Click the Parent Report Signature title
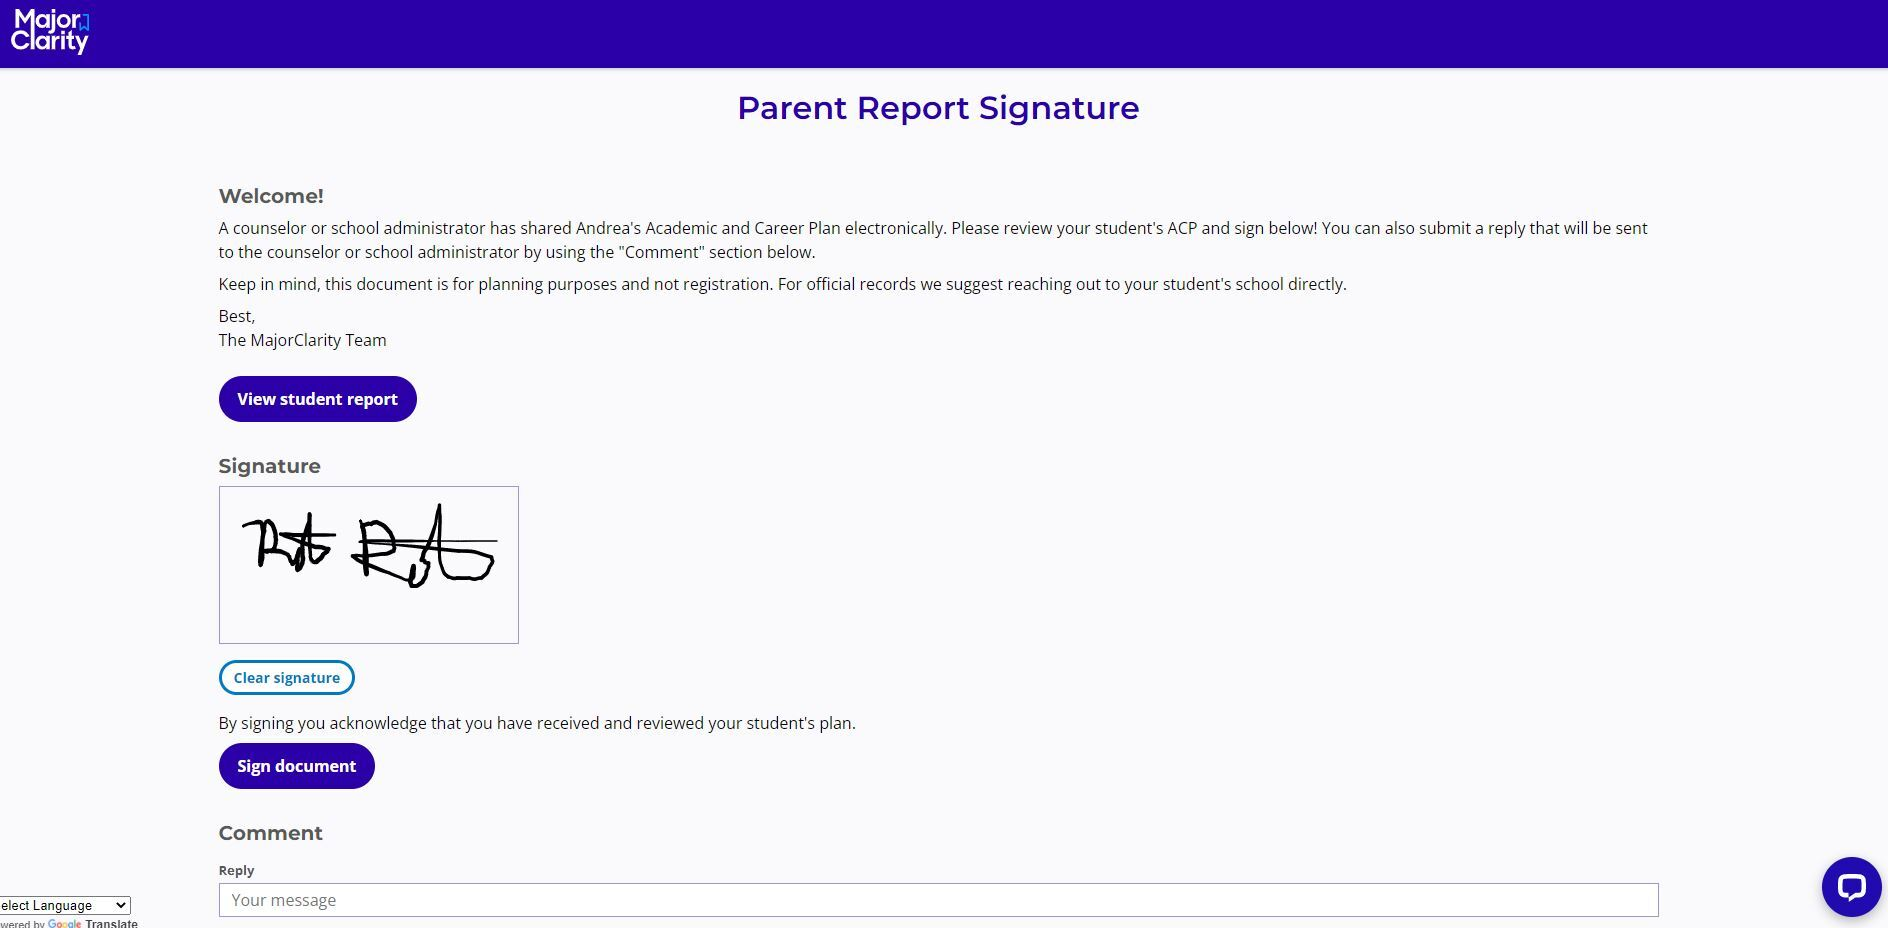The height and width of the screenshot is (928, 1888). click(938, 108)
